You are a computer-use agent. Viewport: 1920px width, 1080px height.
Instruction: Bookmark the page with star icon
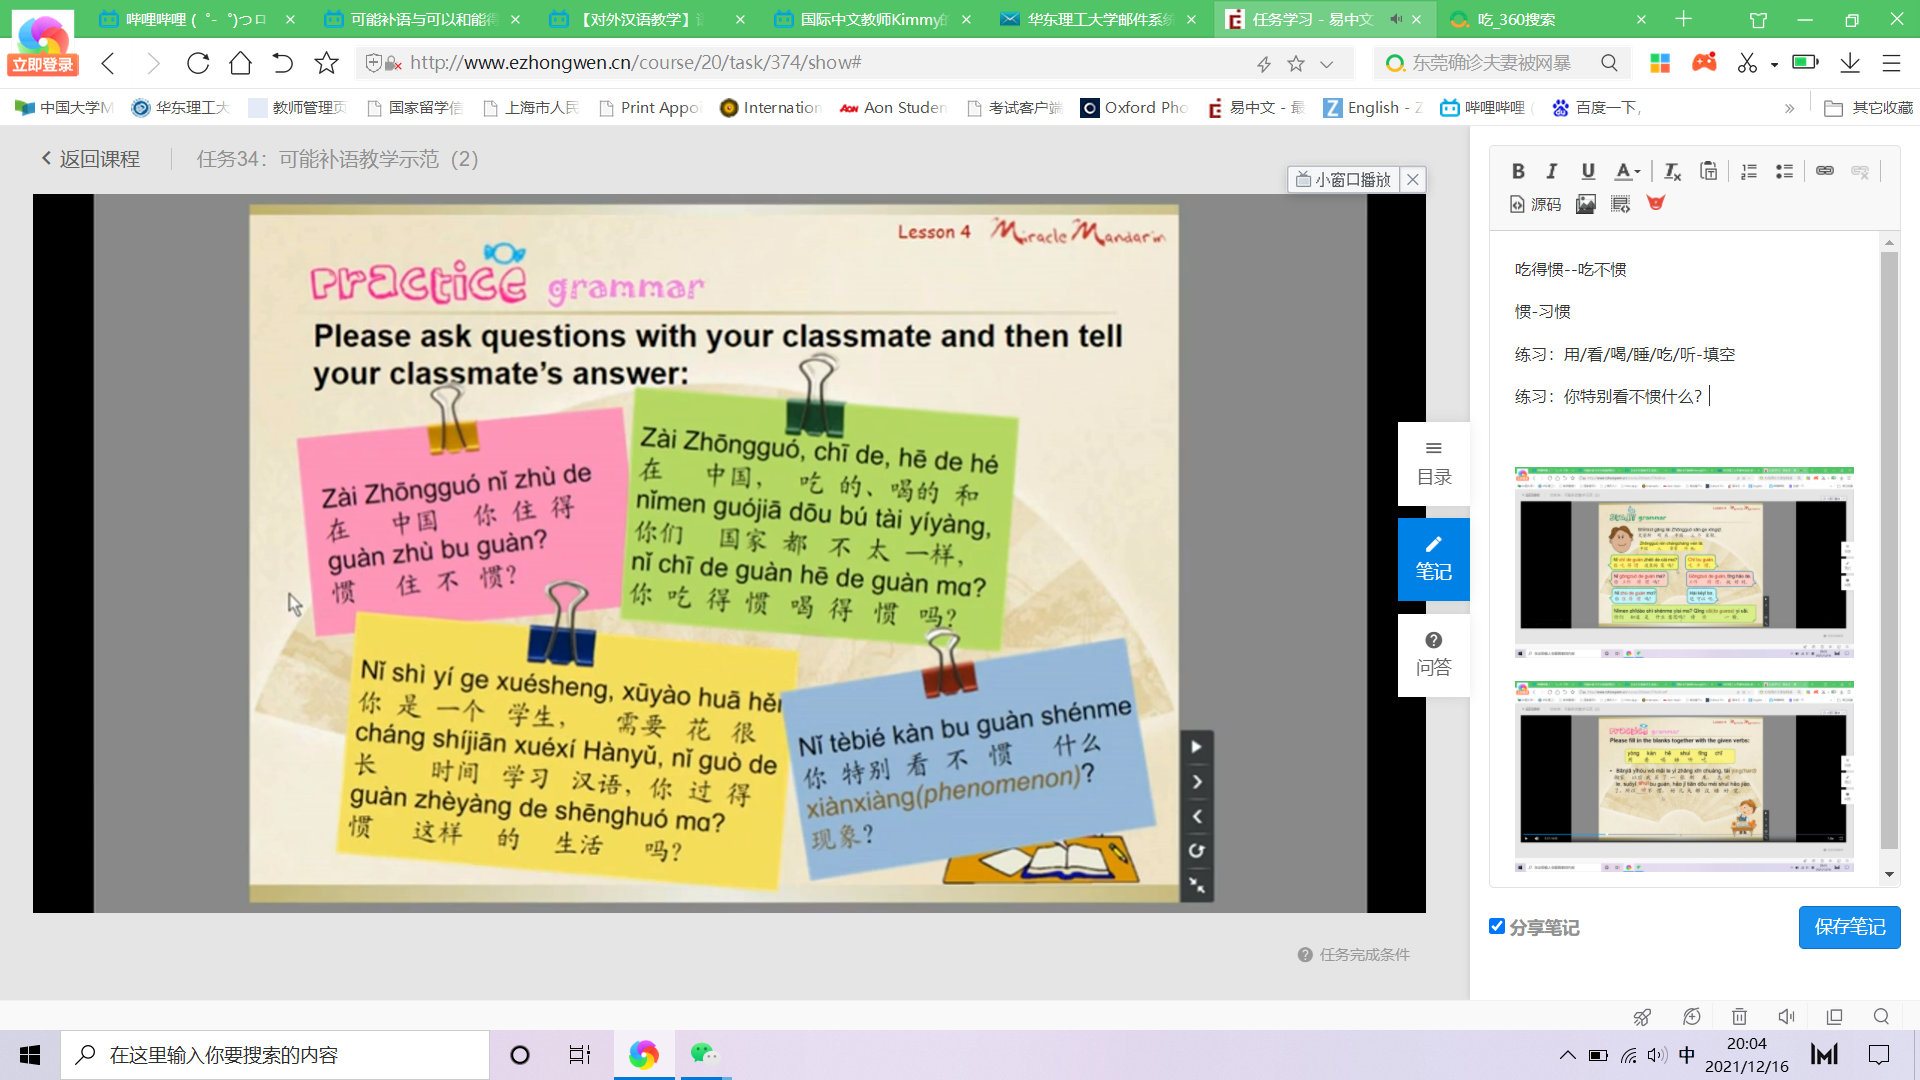click(x=326, y=63)
